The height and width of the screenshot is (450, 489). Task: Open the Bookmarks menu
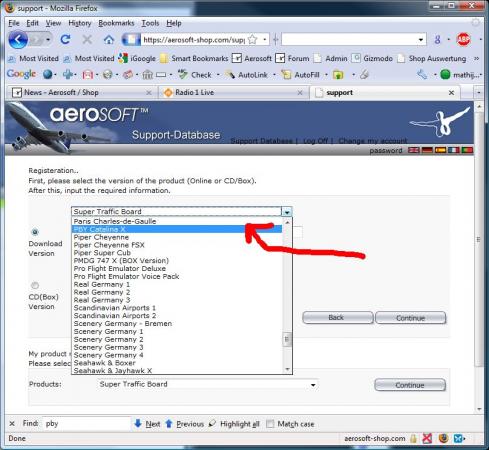pyautogui.click(x=116, y=23)
